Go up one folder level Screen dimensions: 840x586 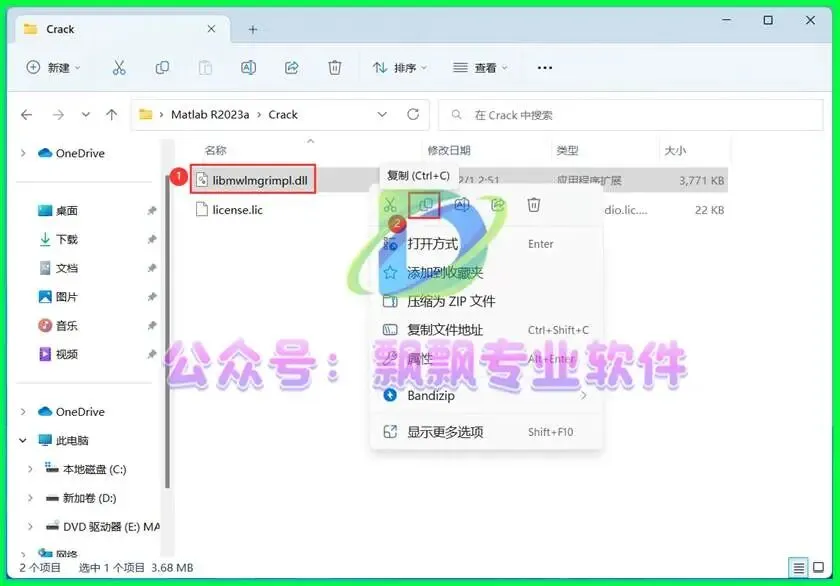[111, 115]
